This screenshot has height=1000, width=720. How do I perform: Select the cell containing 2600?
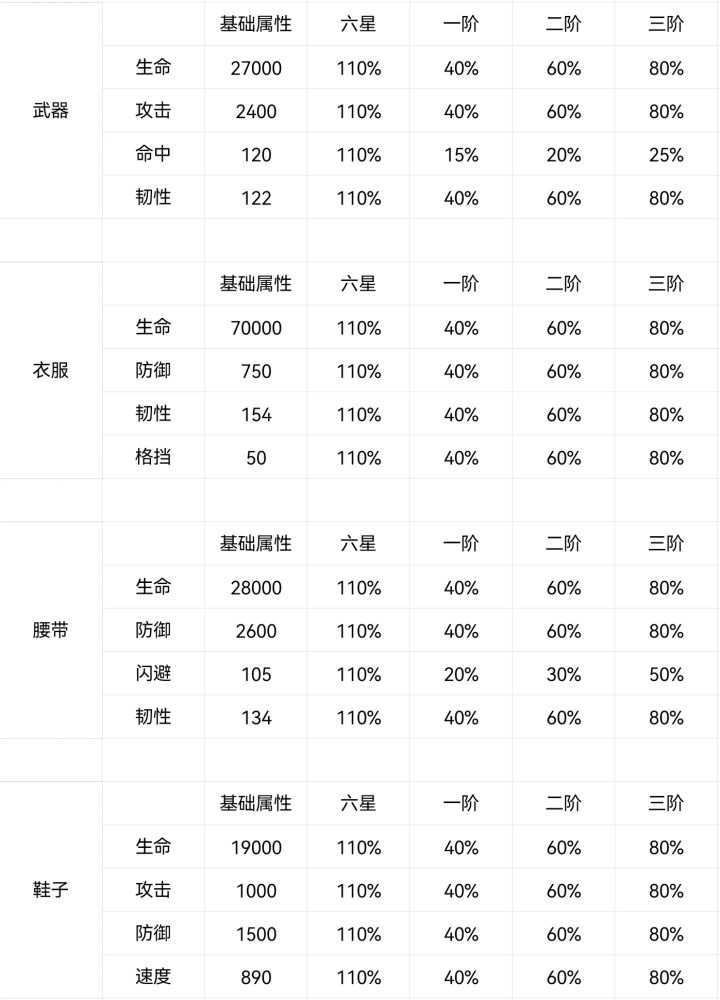click(x=256, y=631)
